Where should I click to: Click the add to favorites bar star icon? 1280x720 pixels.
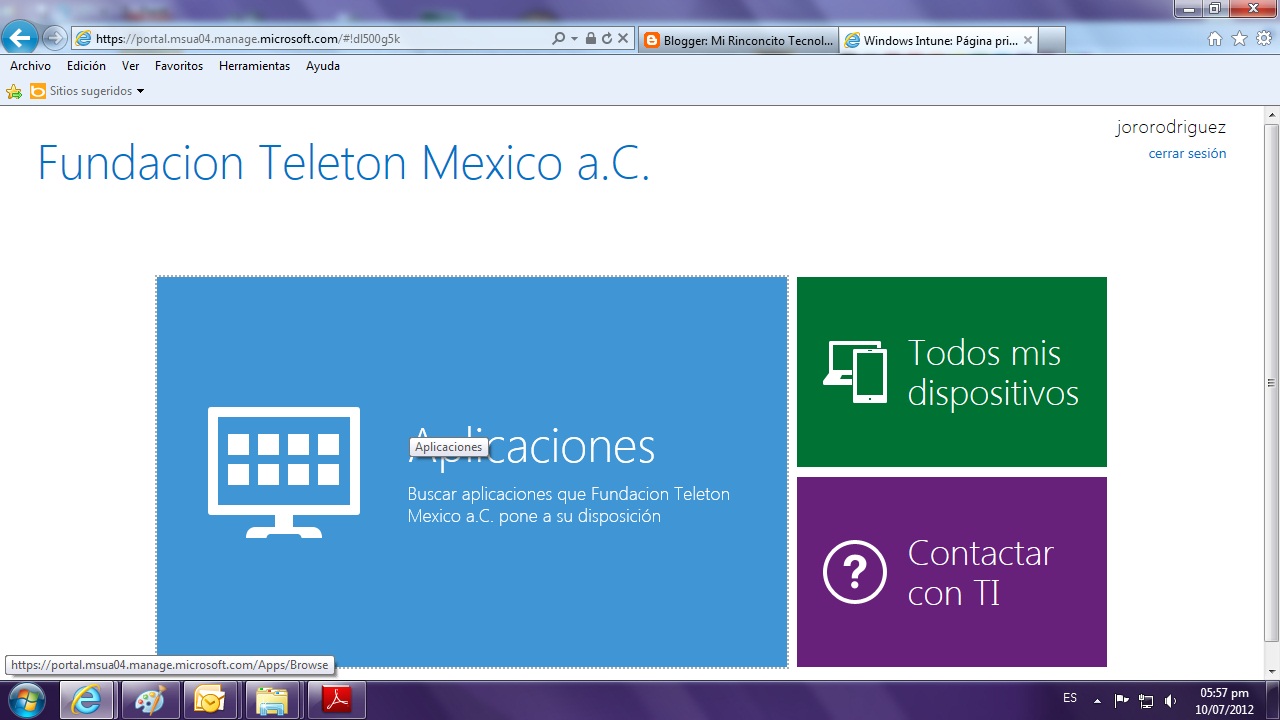(14, 91)
